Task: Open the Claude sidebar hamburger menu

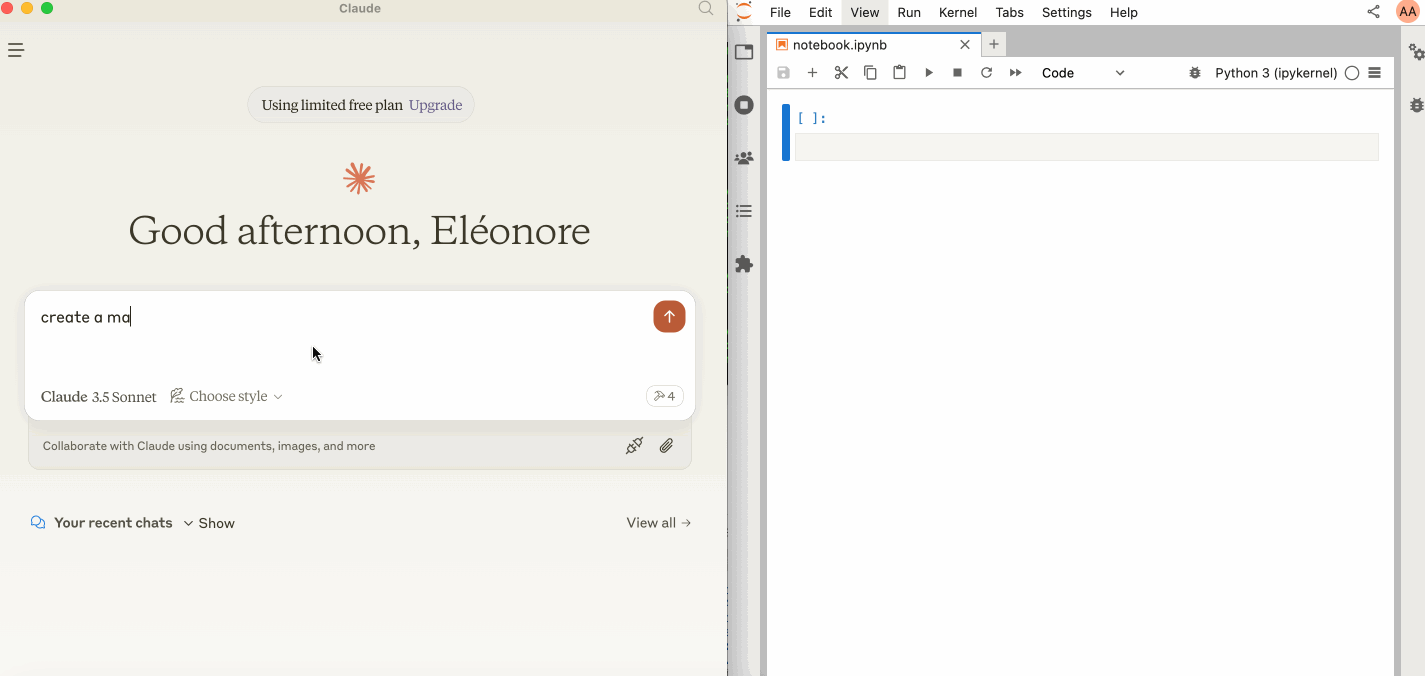Action: [x=16, y=50]
